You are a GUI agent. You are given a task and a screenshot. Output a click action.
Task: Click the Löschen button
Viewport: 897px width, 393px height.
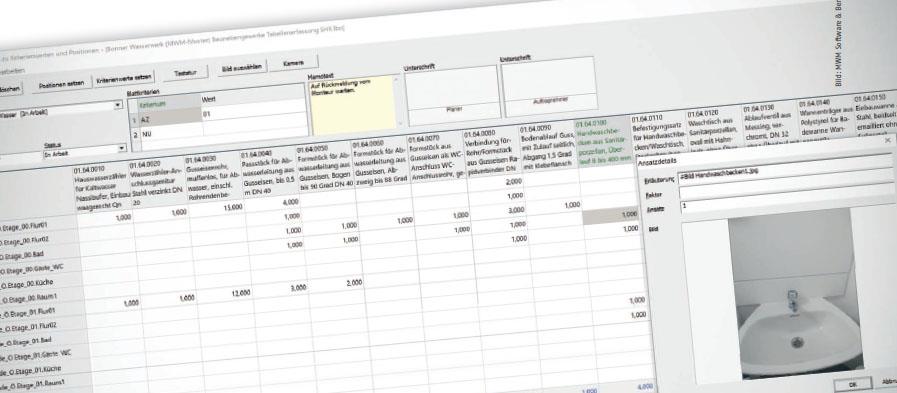(10, 89)
